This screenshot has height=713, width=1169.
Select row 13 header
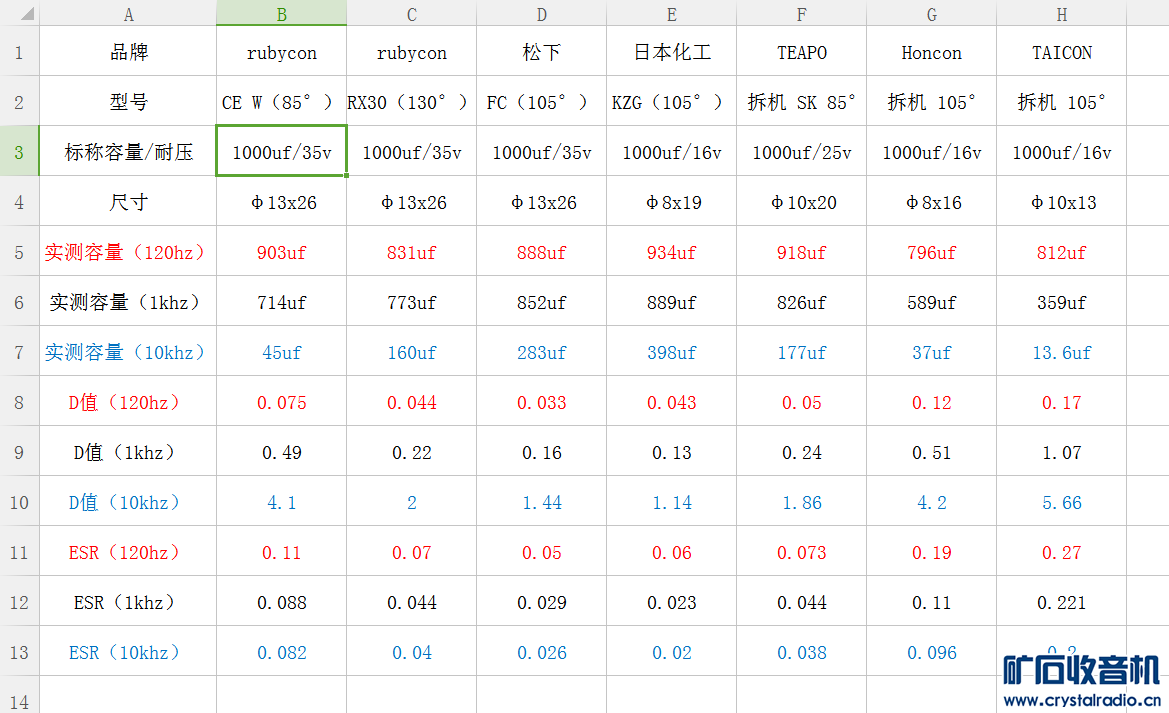[x=19, y=652]
